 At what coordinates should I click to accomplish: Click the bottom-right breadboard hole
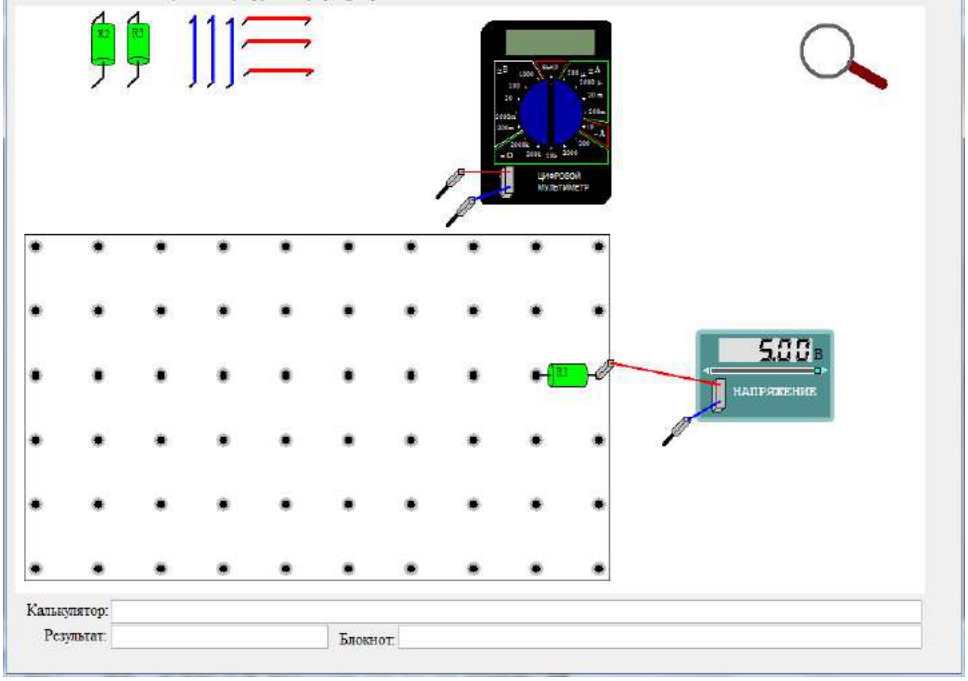tap(598, 569)
